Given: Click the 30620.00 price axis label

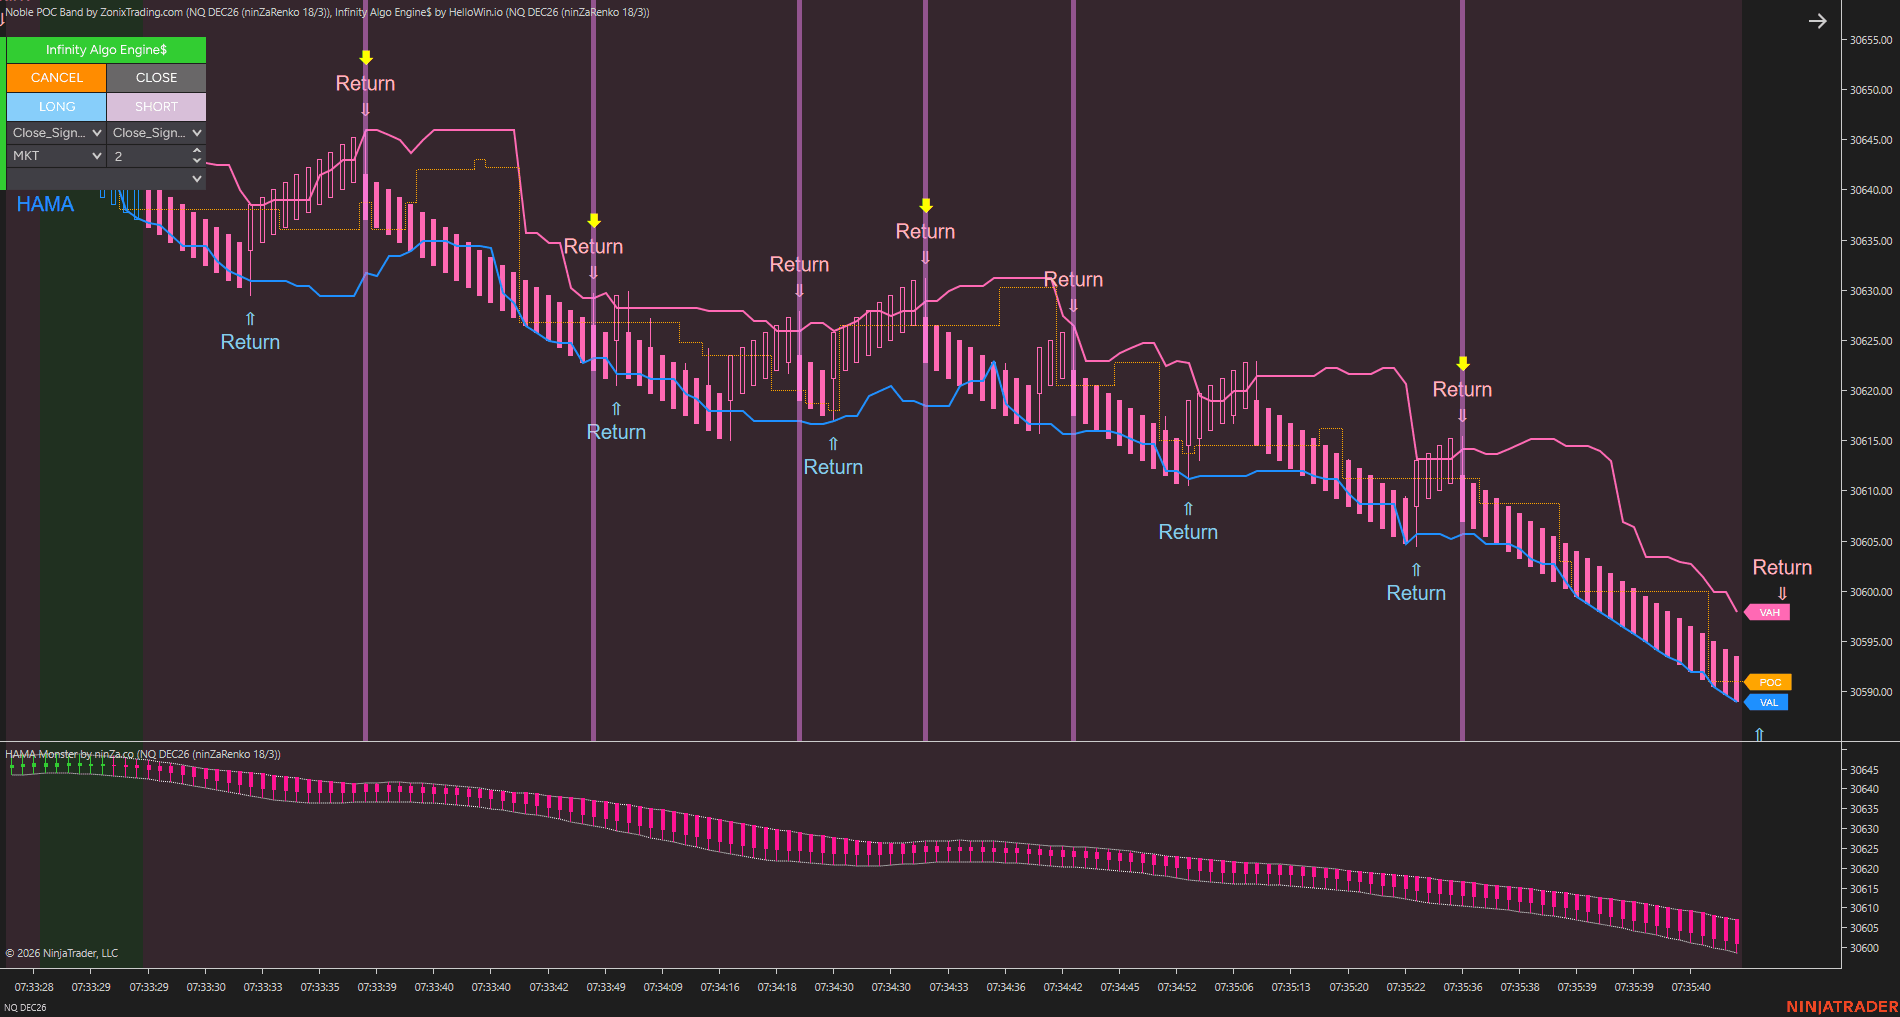Looking at the screenshot, I should point(1870,391).
